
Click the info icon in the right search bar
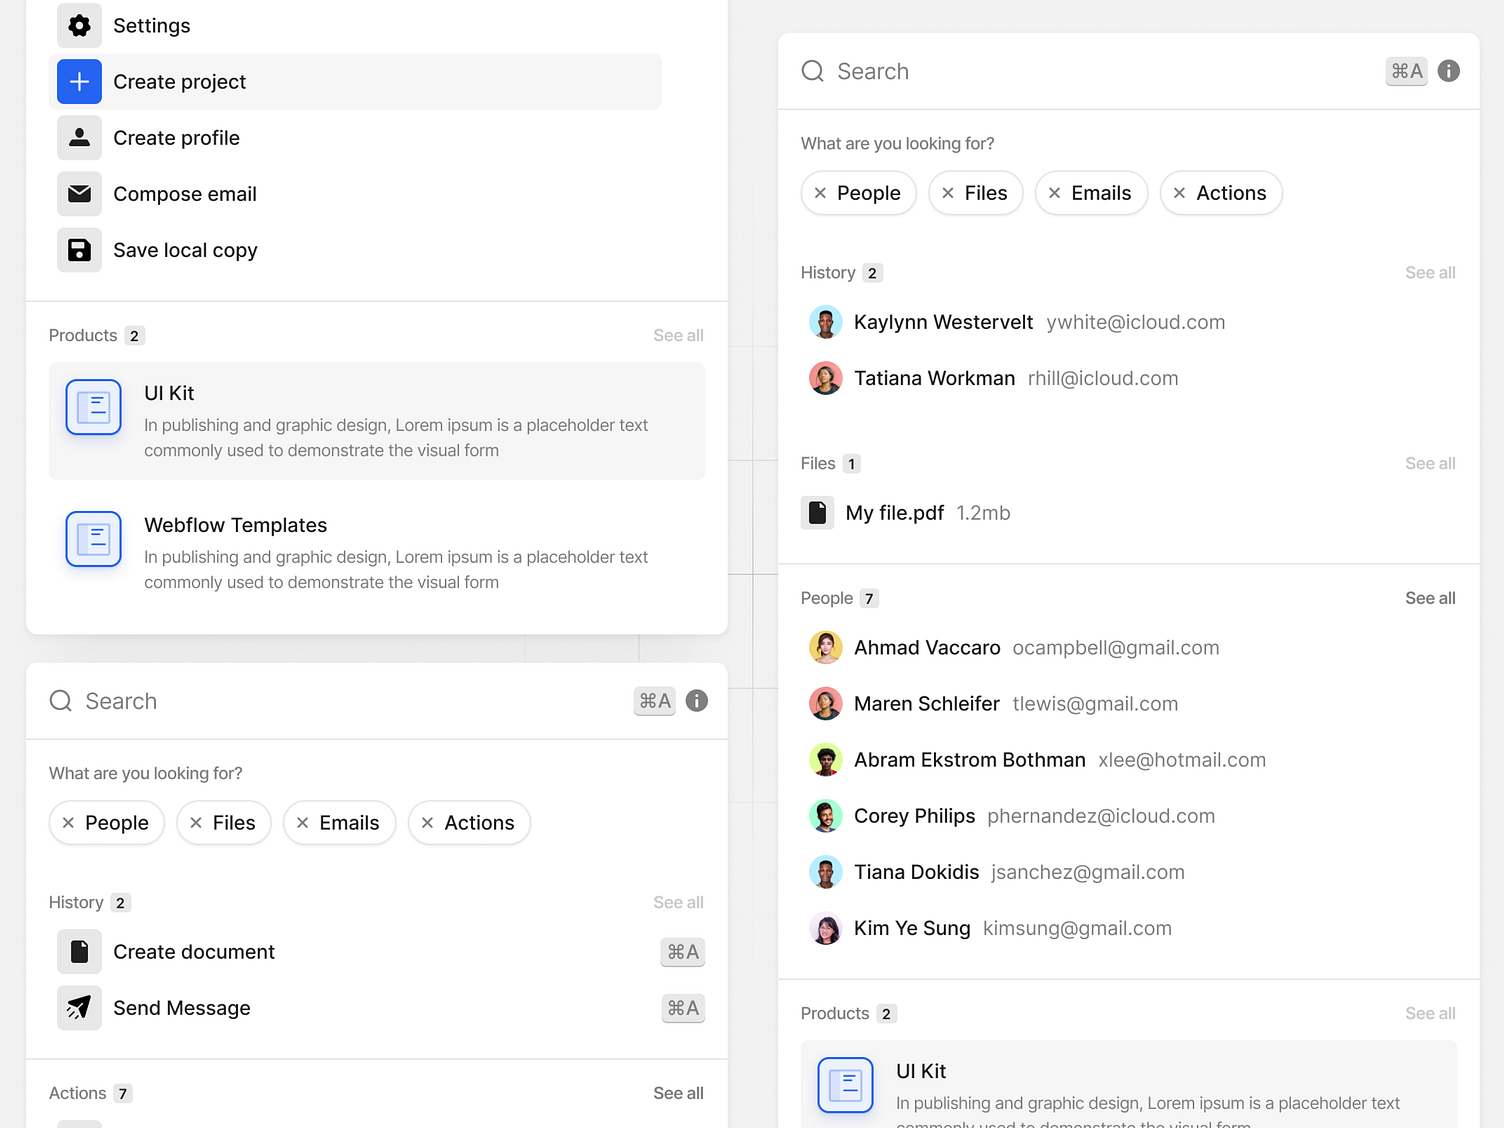click(x=1448, y=71)
